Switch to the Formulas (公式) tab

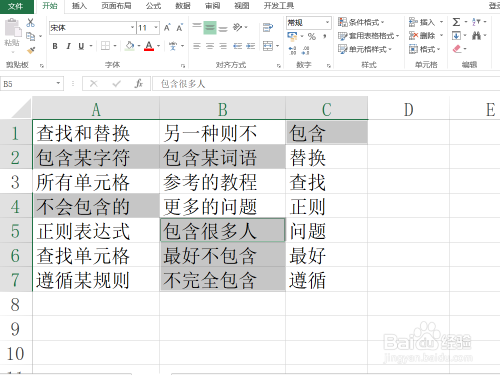153,6
